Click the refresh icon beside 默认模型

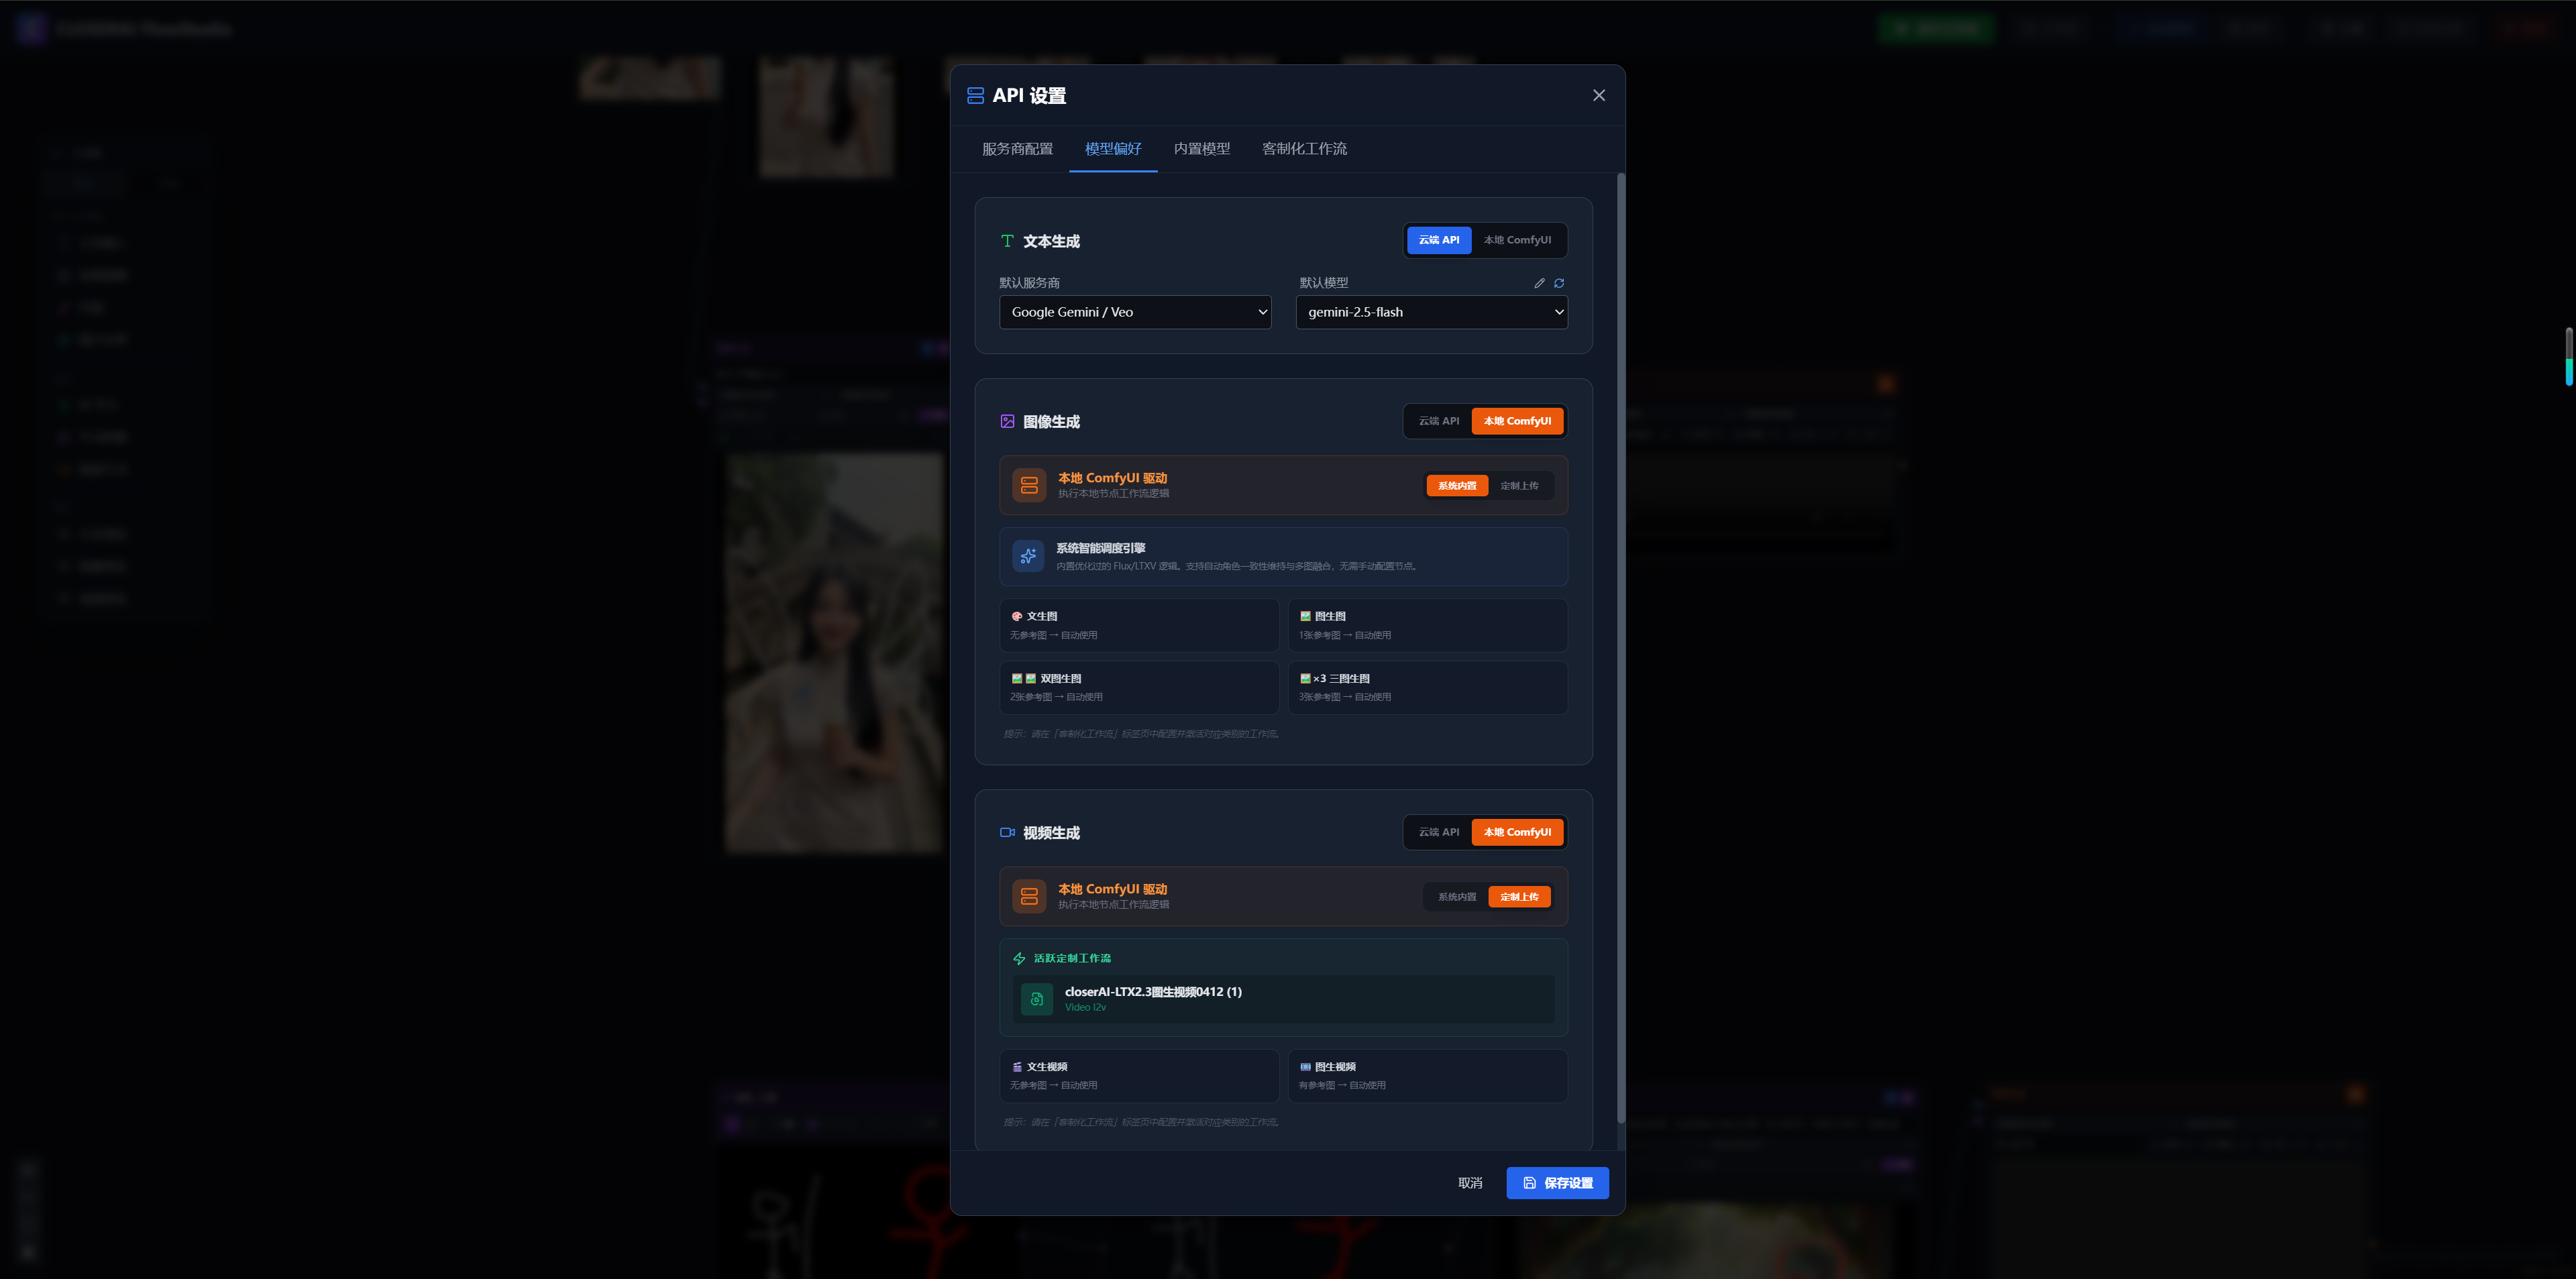(1559, 283)
